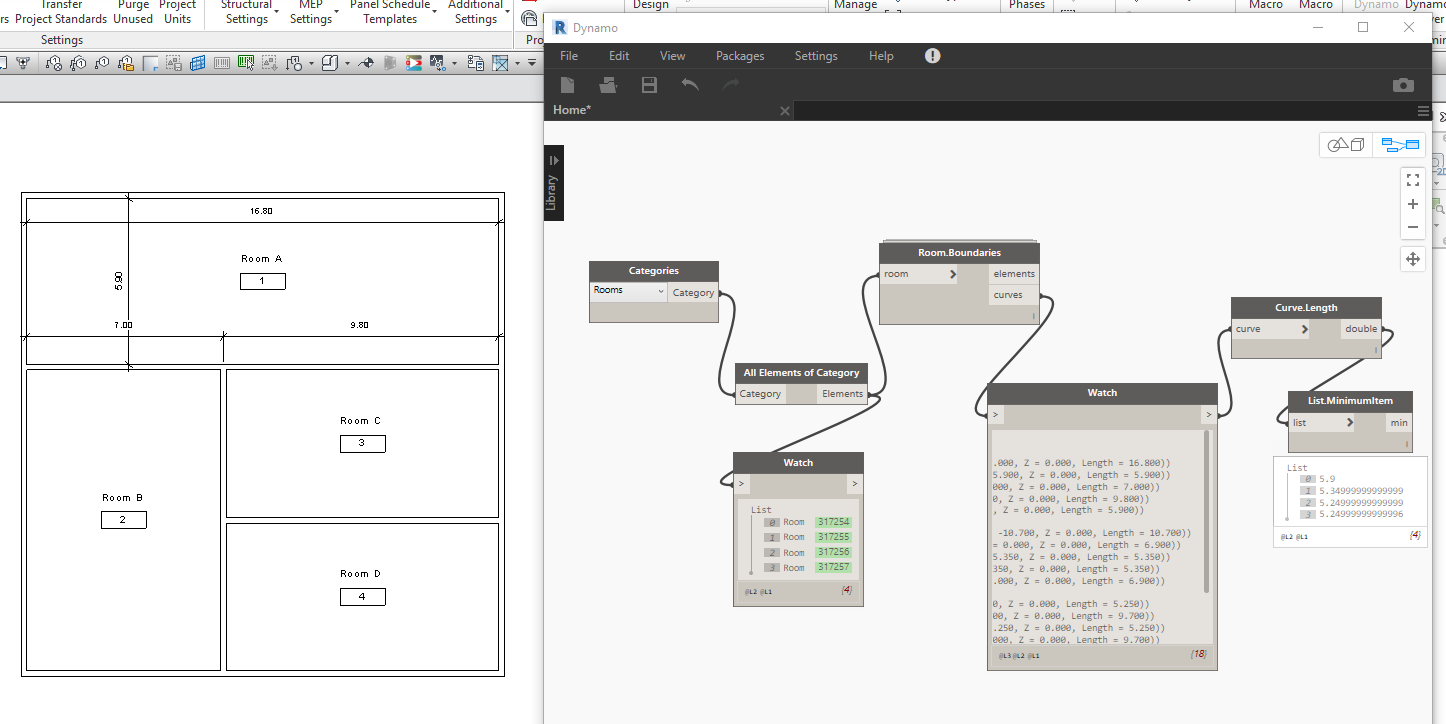This screenshot has height=724, width=1446.
Task: Click the chevron on Curve.Length curve port
Action: pos(1304,329)
